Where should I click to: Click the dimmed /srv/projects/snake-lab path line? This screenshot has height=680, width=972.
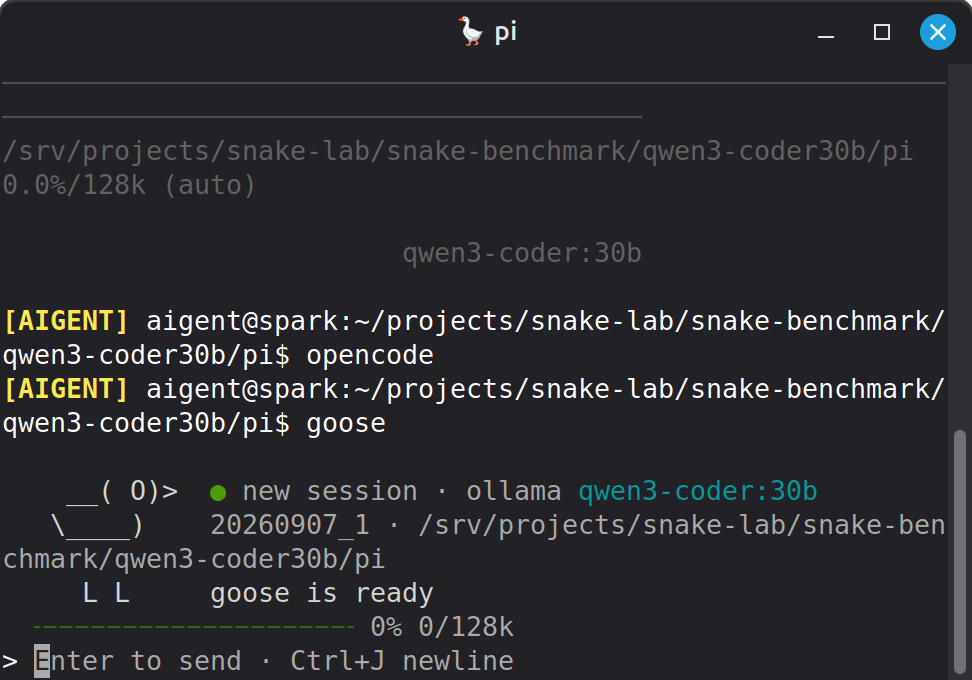coord(457,152)
